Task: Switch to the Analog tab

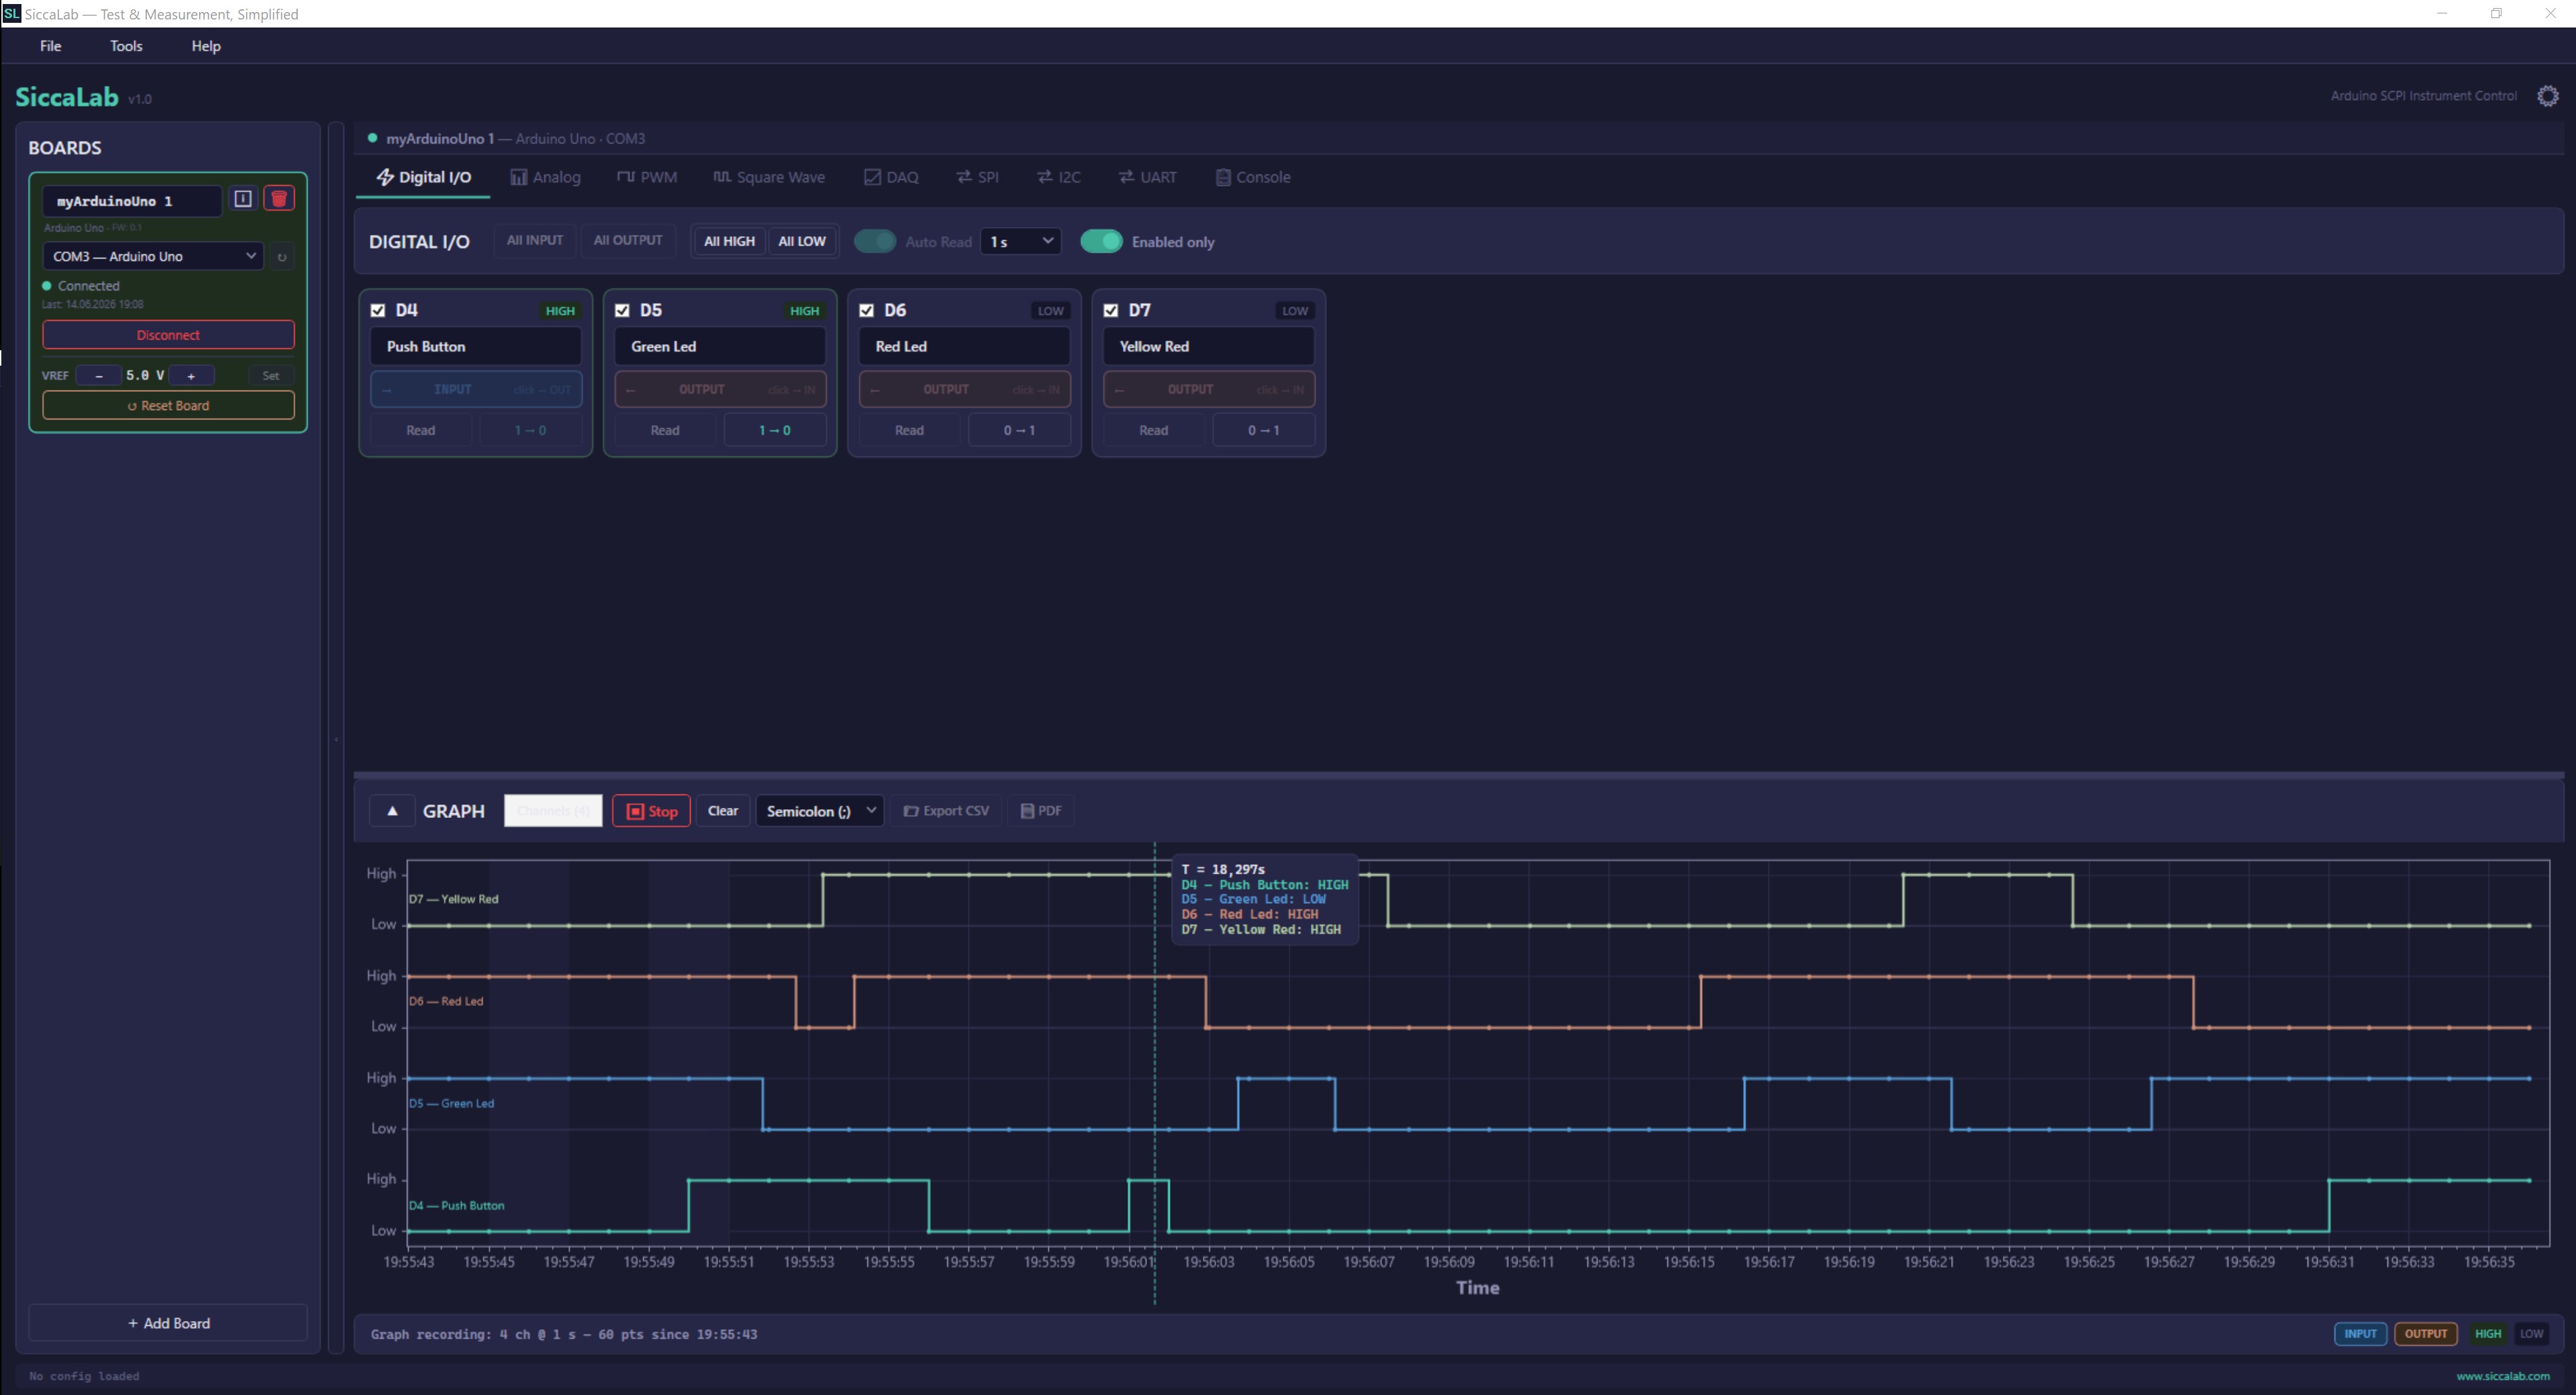Action: pos(546,177)
